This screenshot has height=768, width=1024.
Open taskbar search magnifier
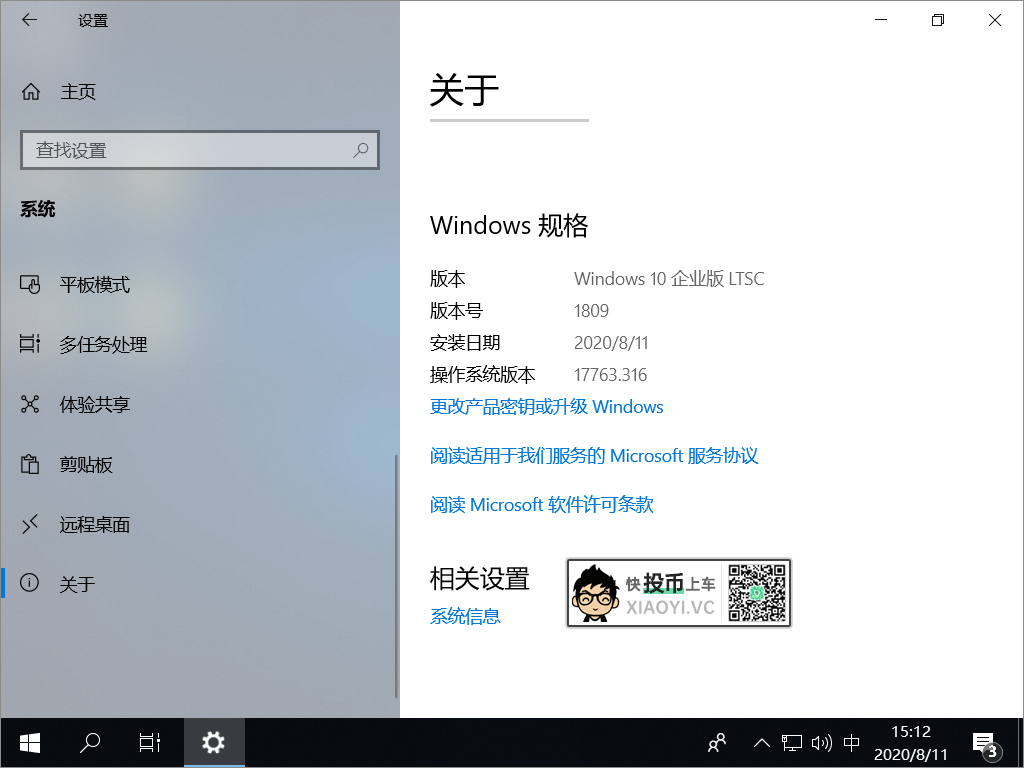[90, 743]
